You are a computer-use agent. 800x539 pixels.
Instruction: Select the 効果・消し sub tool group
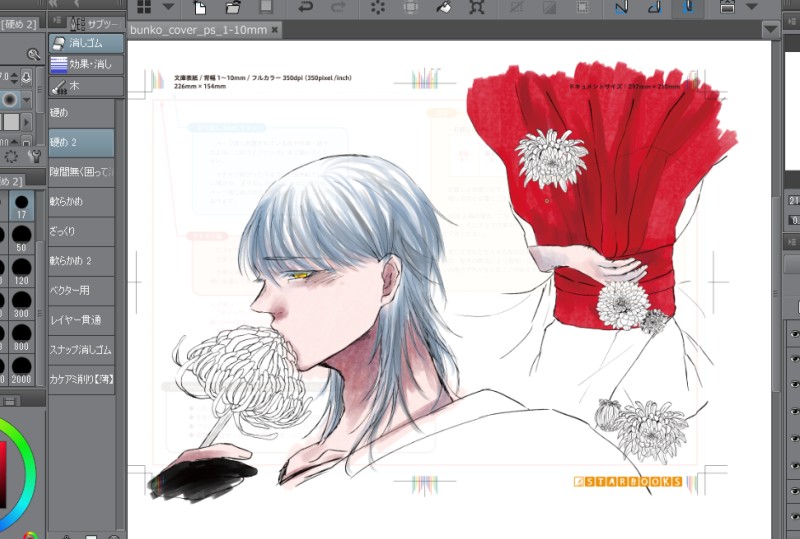click(86, 64)
